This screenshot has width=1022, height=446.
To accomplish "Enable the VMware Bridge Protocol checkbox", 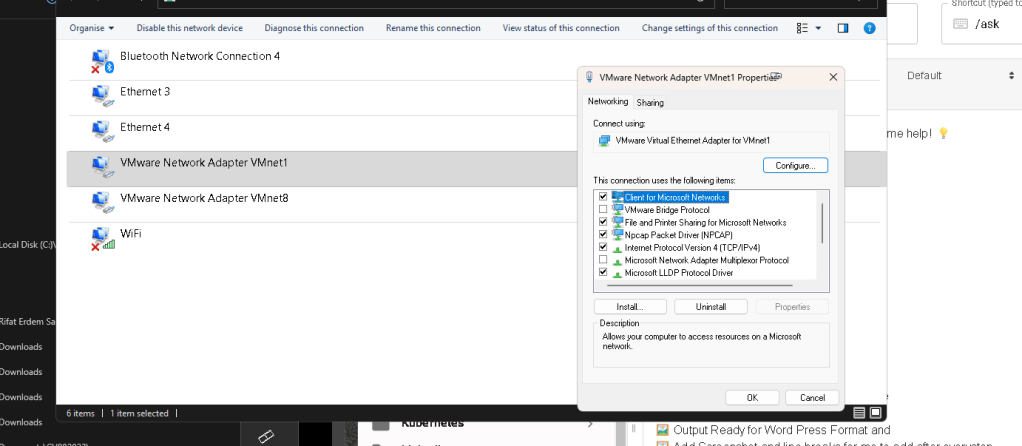I will (603, 209).
